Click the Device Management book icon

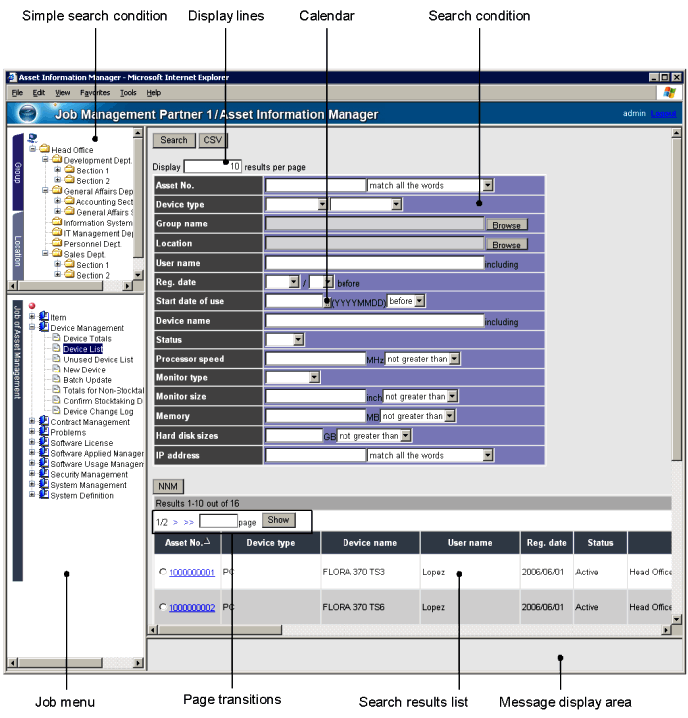pos(44,326)
